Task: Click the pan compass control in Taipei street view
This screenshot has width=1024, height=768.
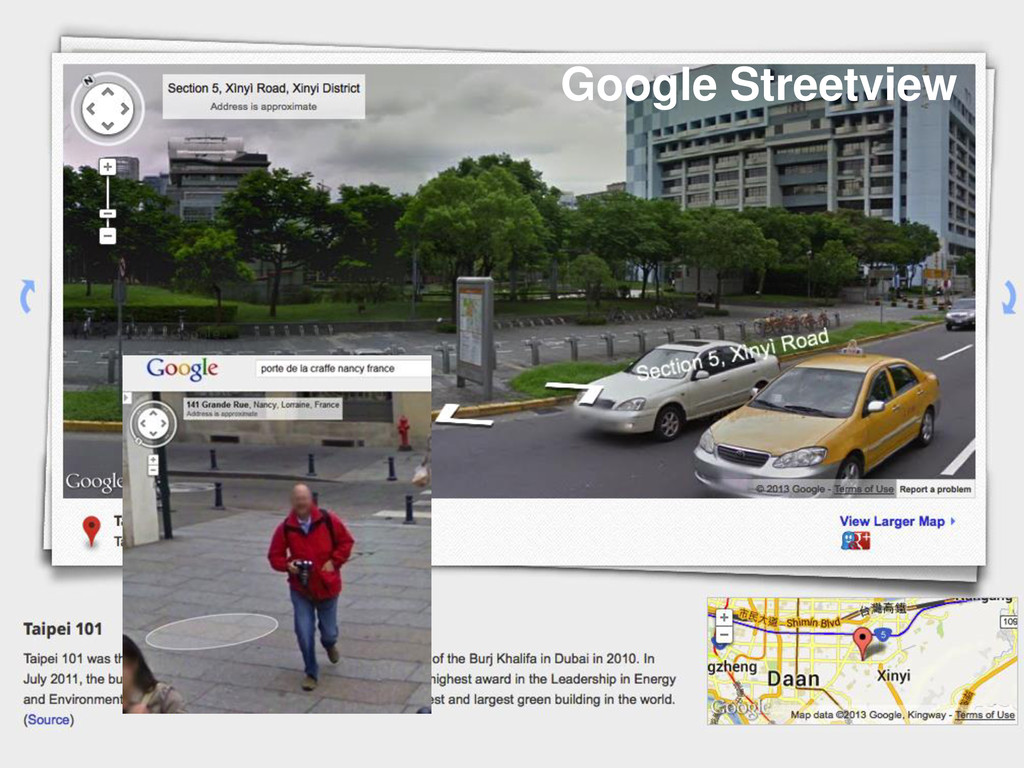Action: click(108, 109)
